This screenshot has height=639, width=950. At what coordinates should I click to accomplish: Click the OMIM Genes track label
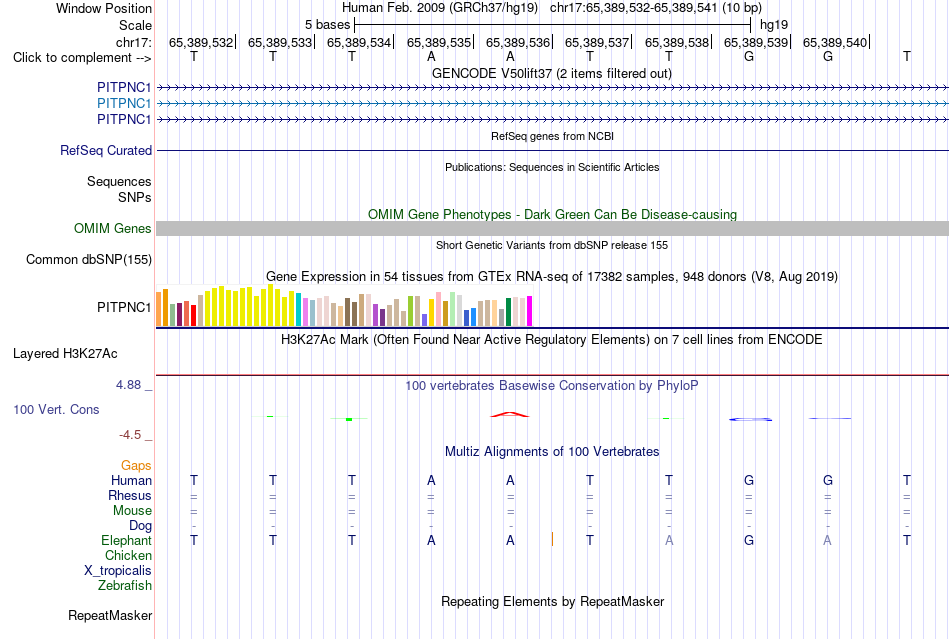112,228
